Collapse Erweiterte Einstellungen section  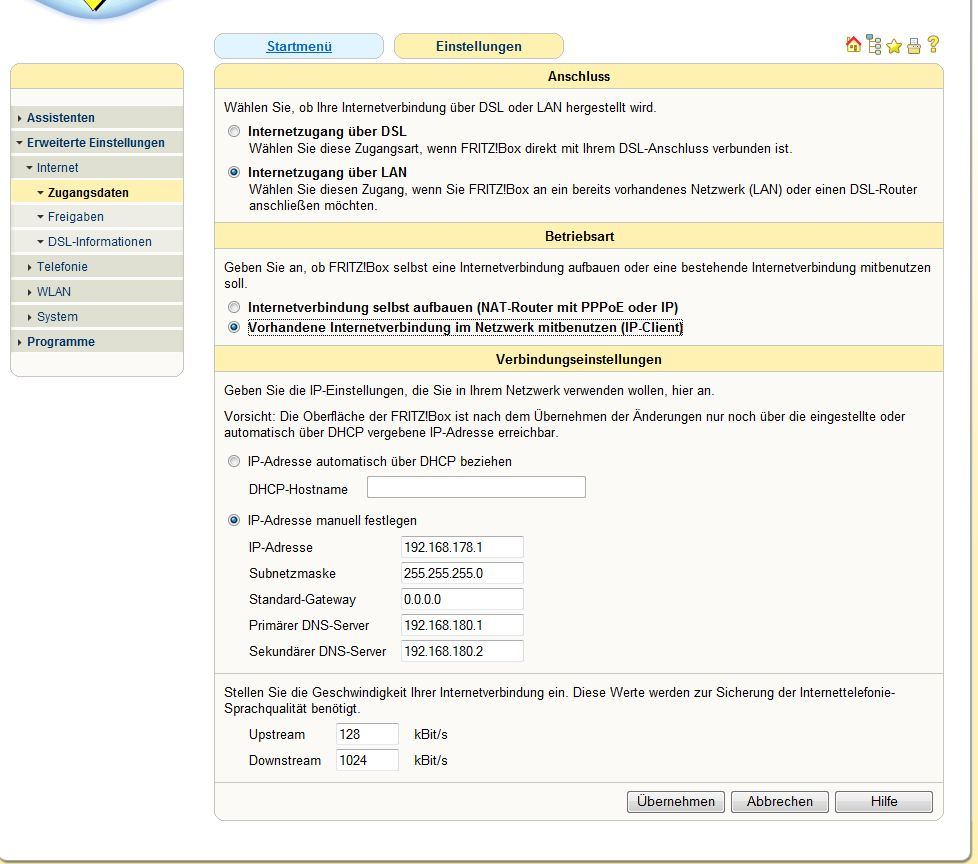click(x=97, y=142)
